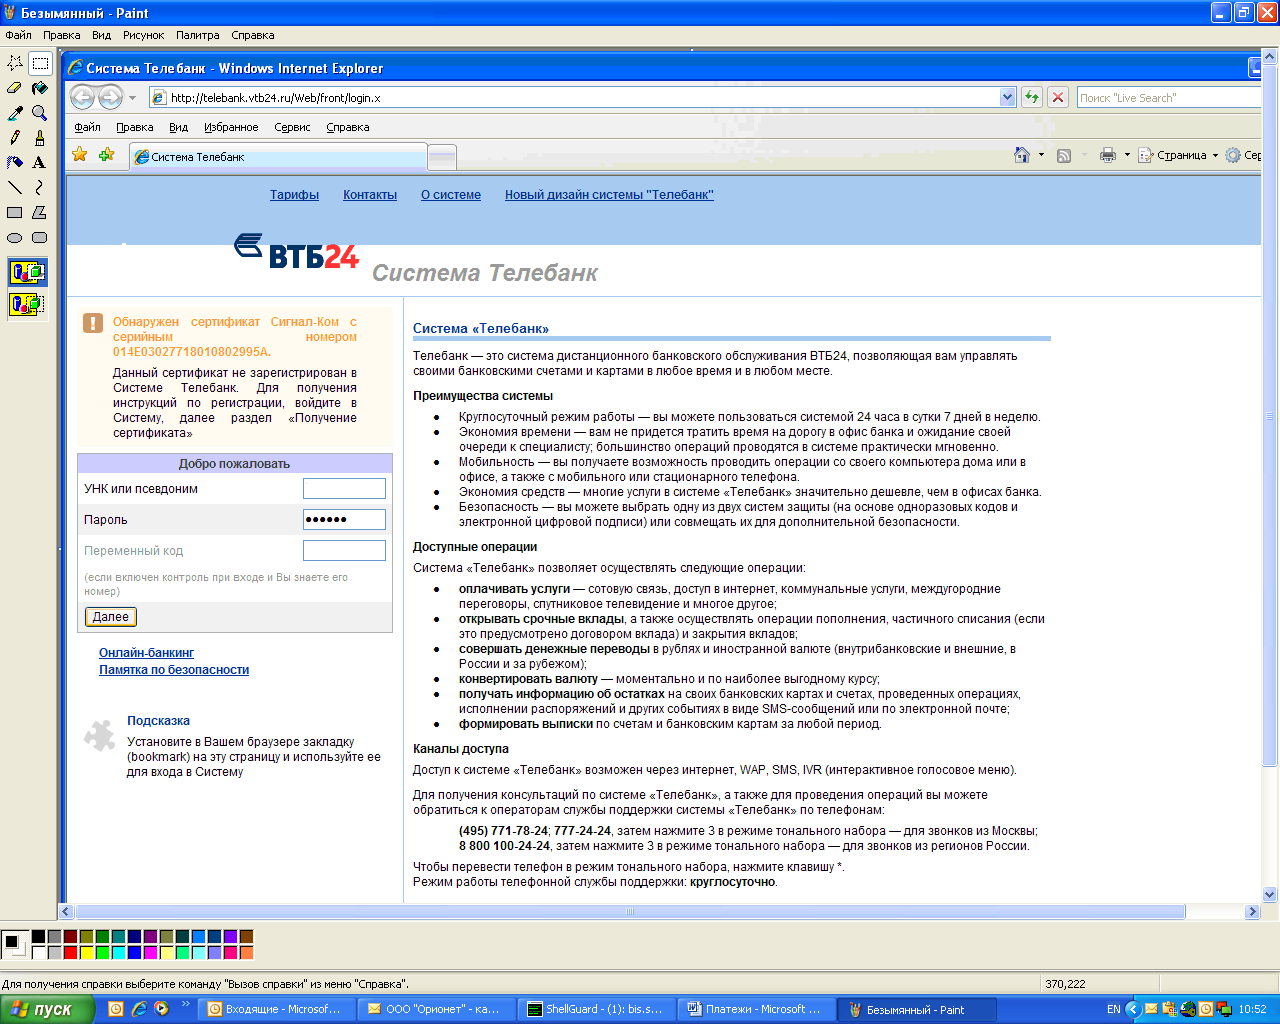Click the Internet Explorer back arrow button
Screen dimensions: 1280x1024
pos(82,97)
